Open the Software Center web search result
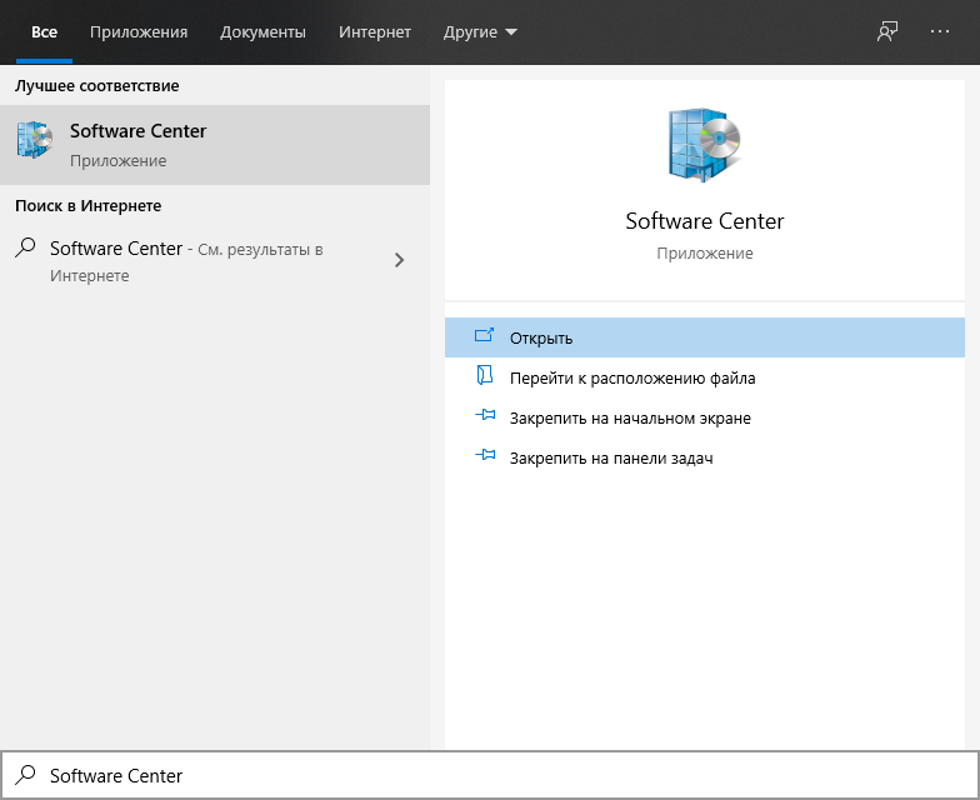Screen dimensions: 980x800 (215, 261)
